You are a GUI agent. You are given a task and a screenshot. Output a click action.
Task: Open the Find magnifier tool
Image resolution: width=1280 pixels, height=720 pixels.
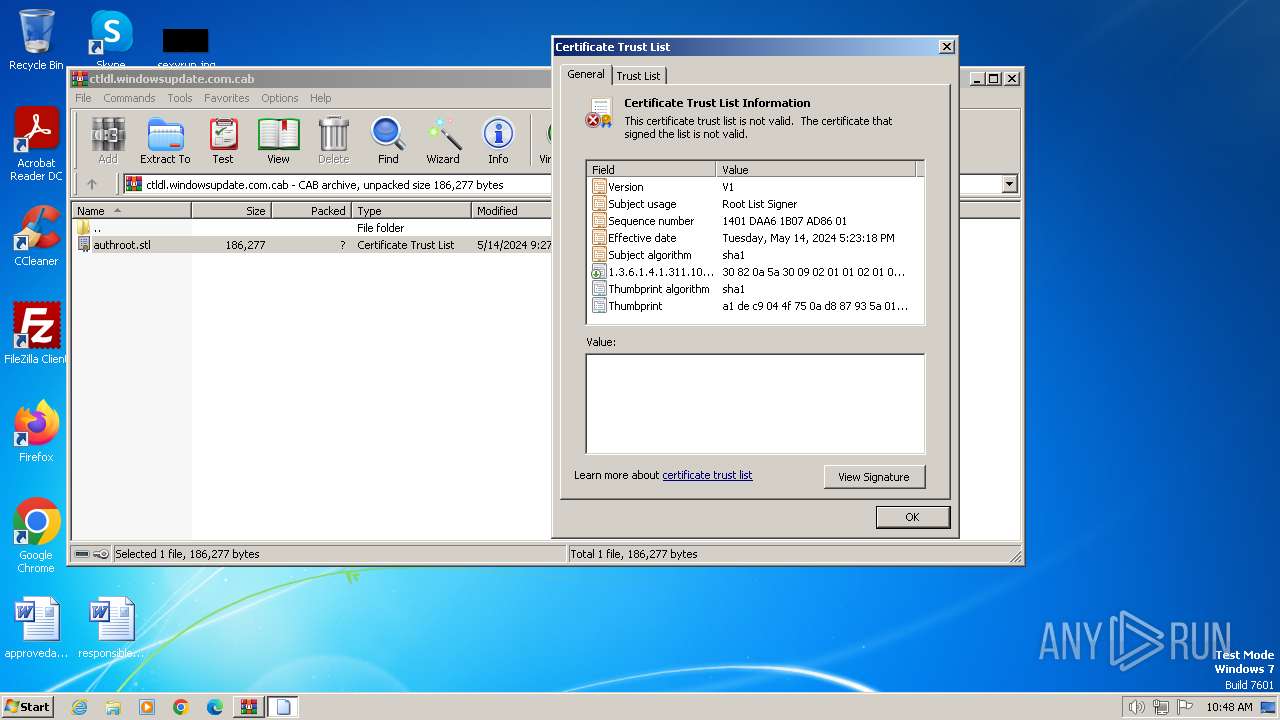(x=388, y=140)
